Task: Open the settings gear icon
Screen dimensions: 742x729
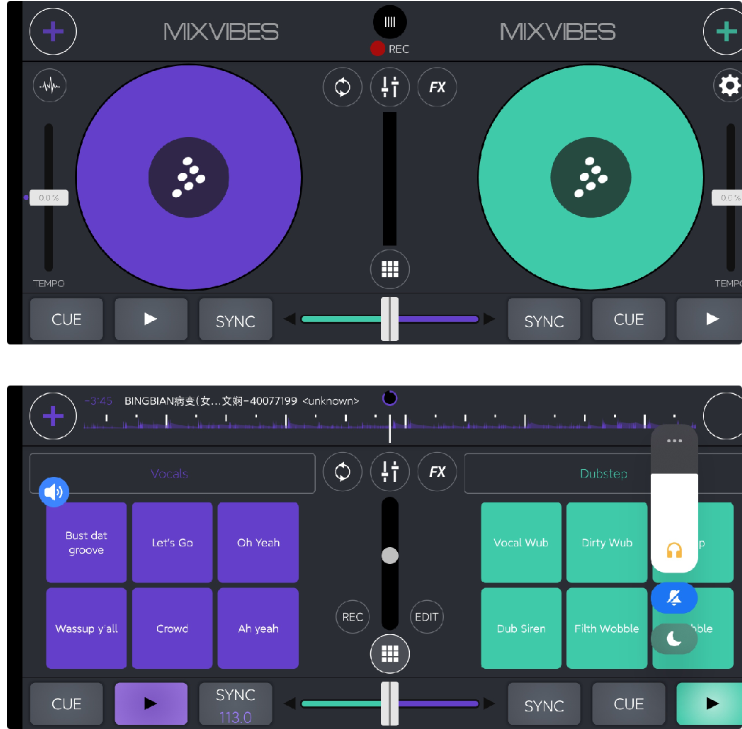Action: (729, 87)
